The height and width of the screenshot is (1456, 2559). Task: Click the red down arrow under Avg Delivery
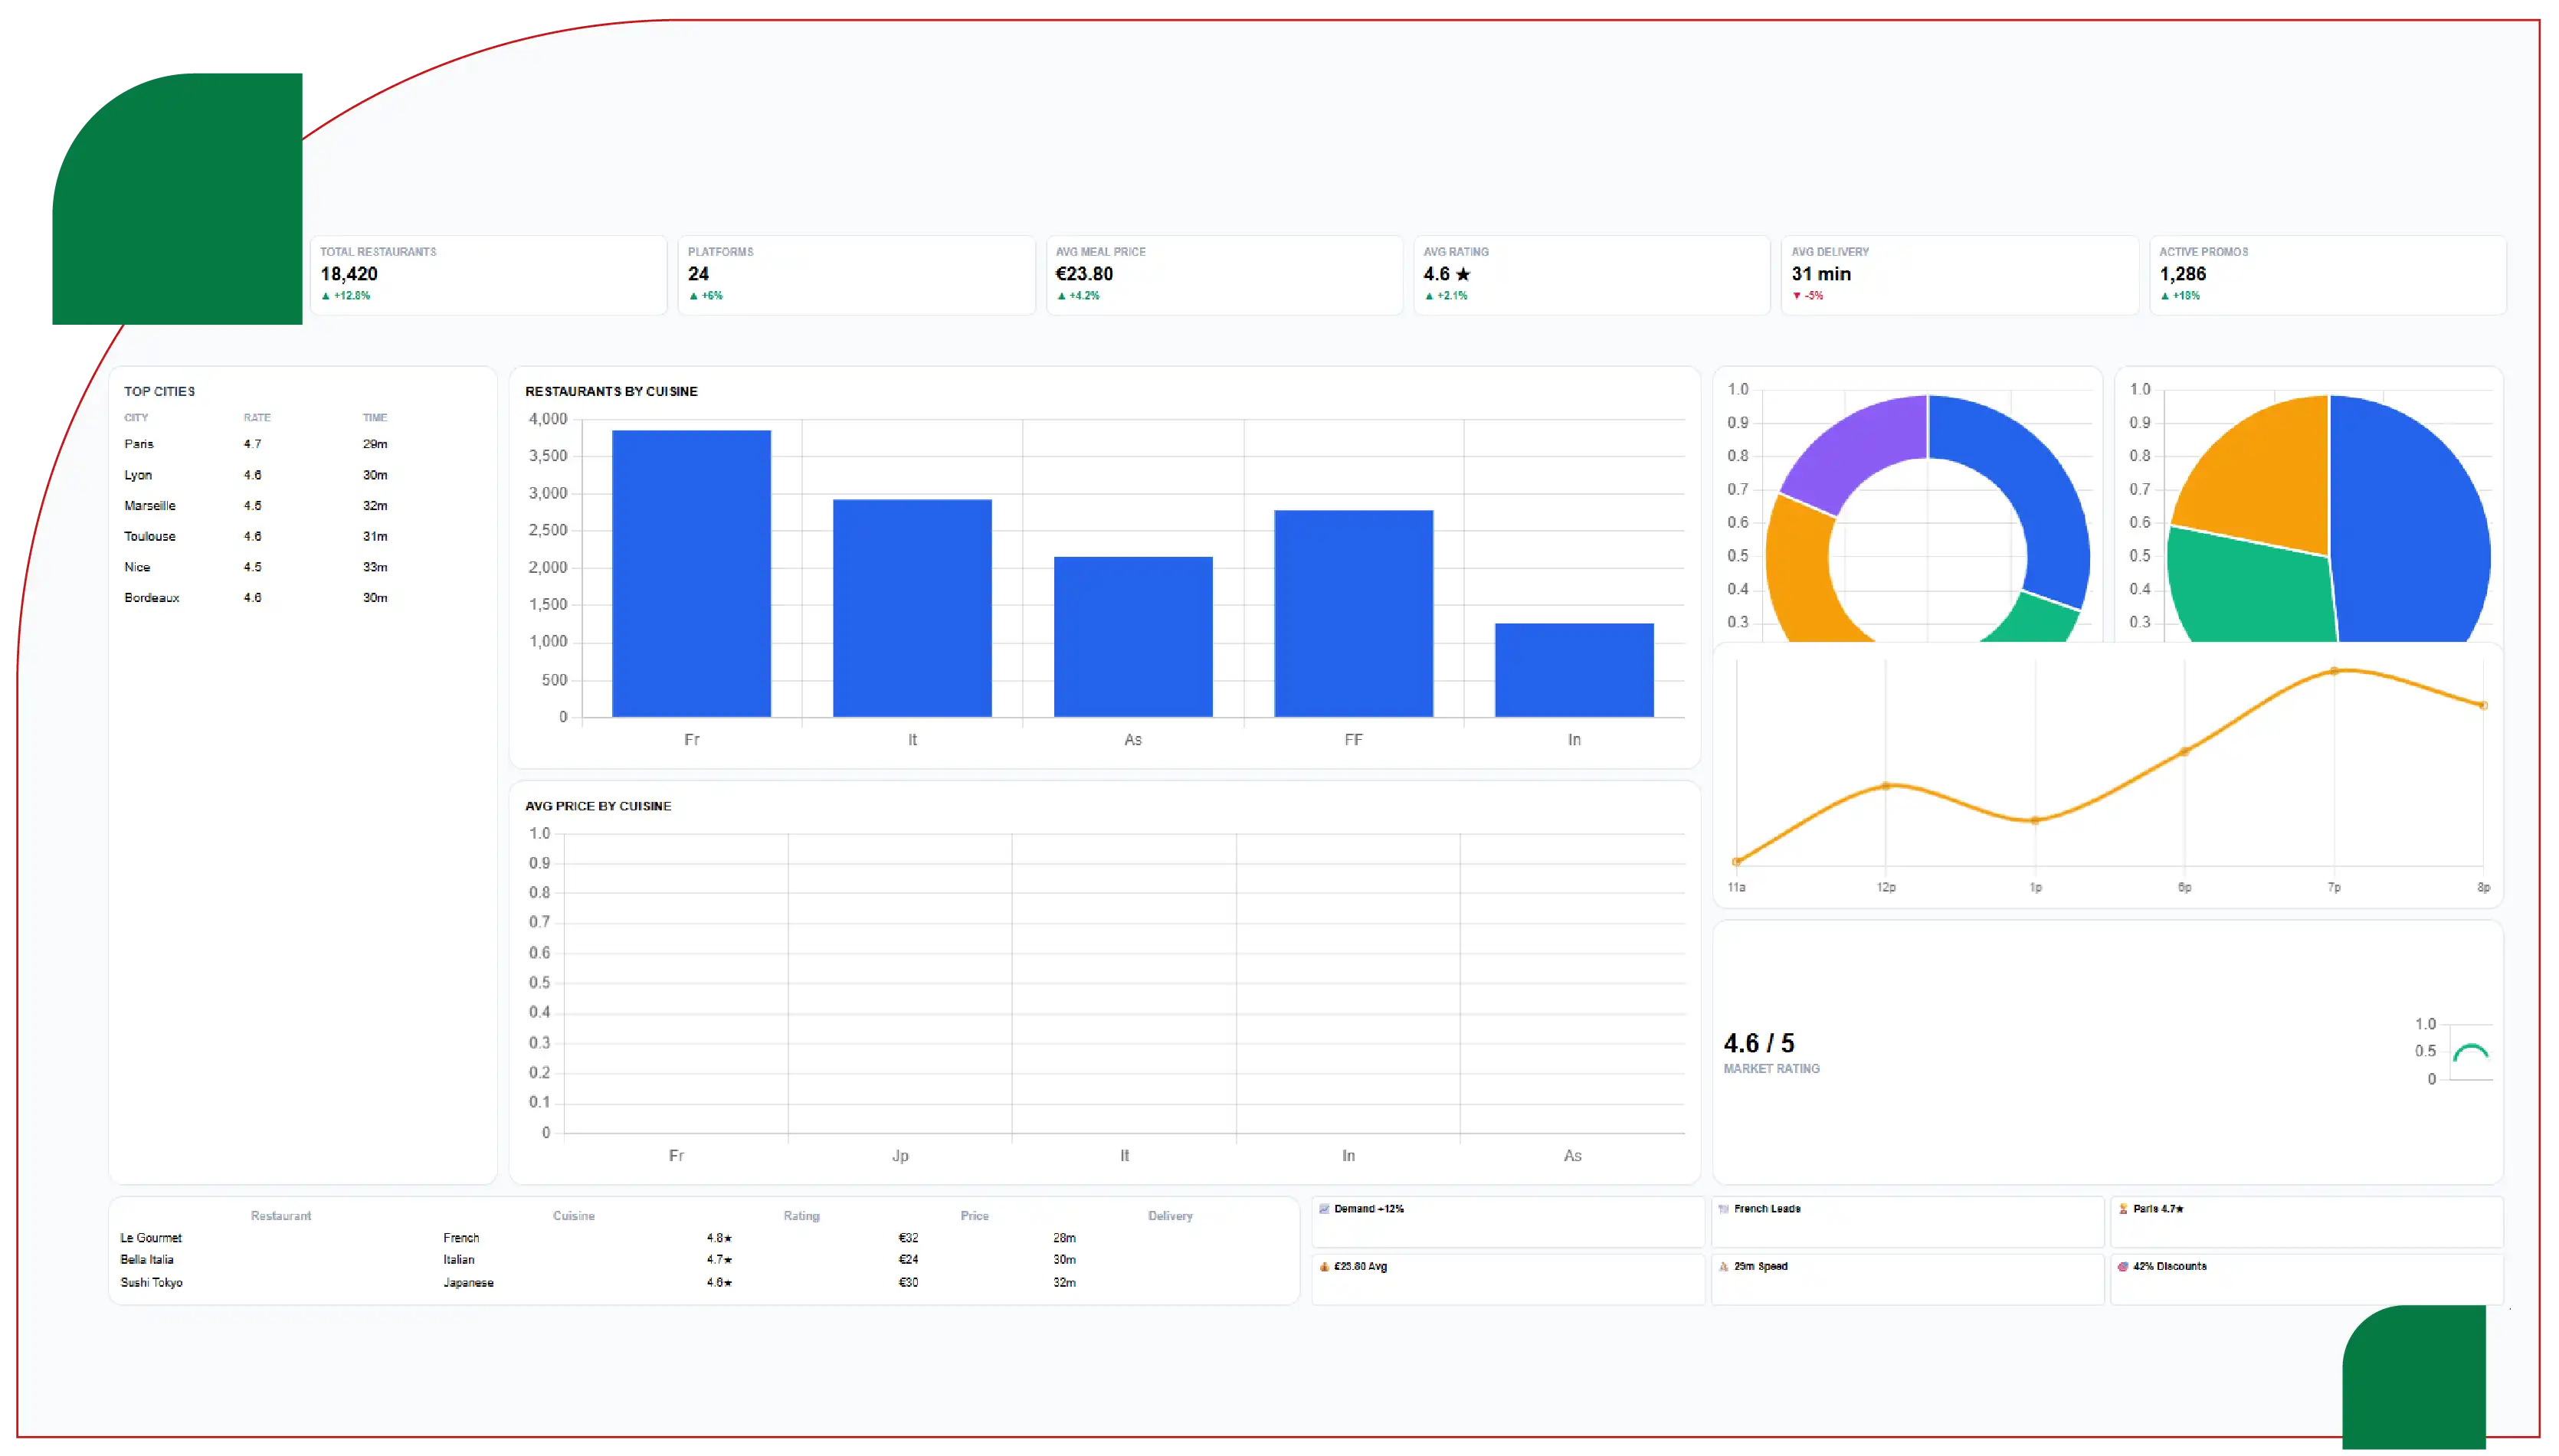(x=1797, y=296)
